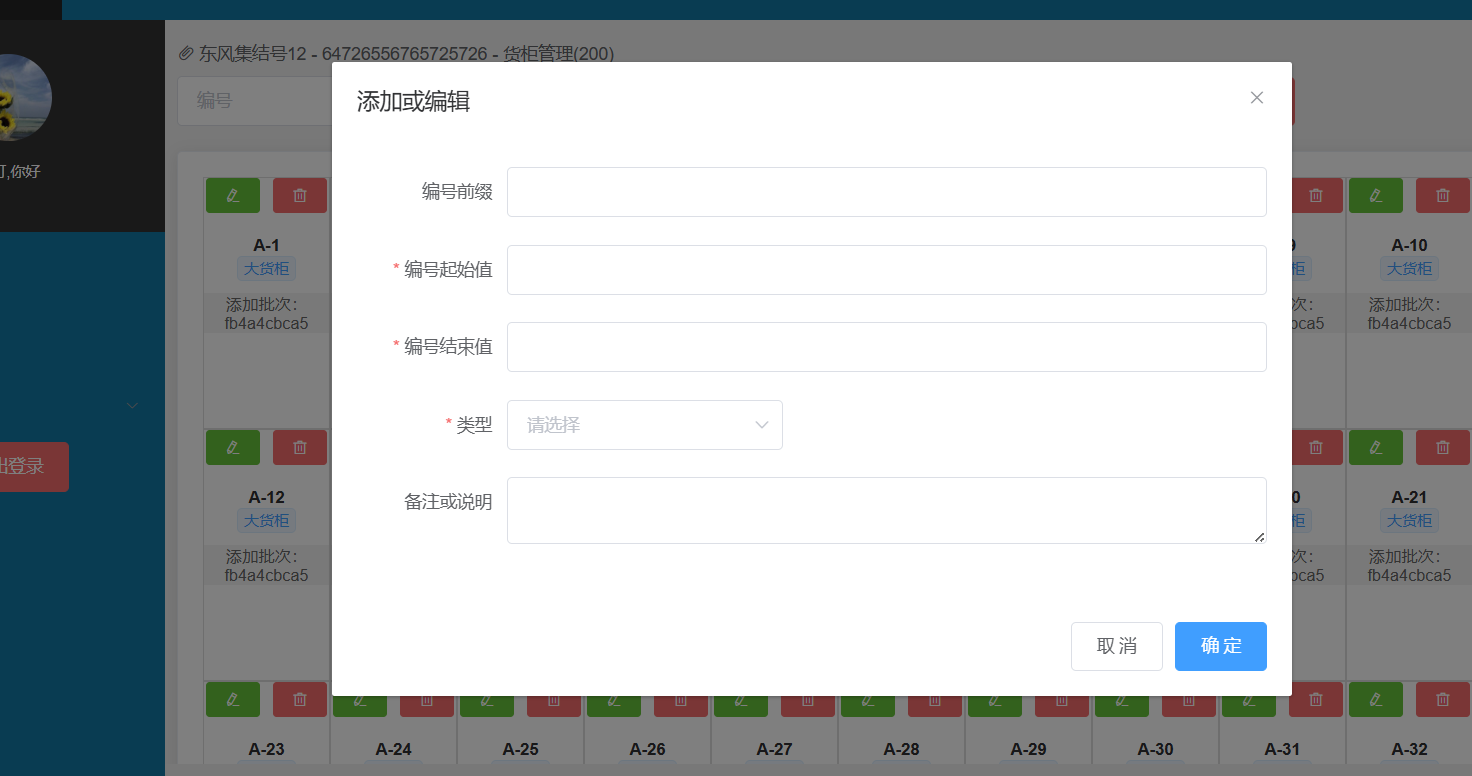The image size is (1472, 776).
Task: Click the red trash icon for locker A-31
Action: pos(1316,699)
